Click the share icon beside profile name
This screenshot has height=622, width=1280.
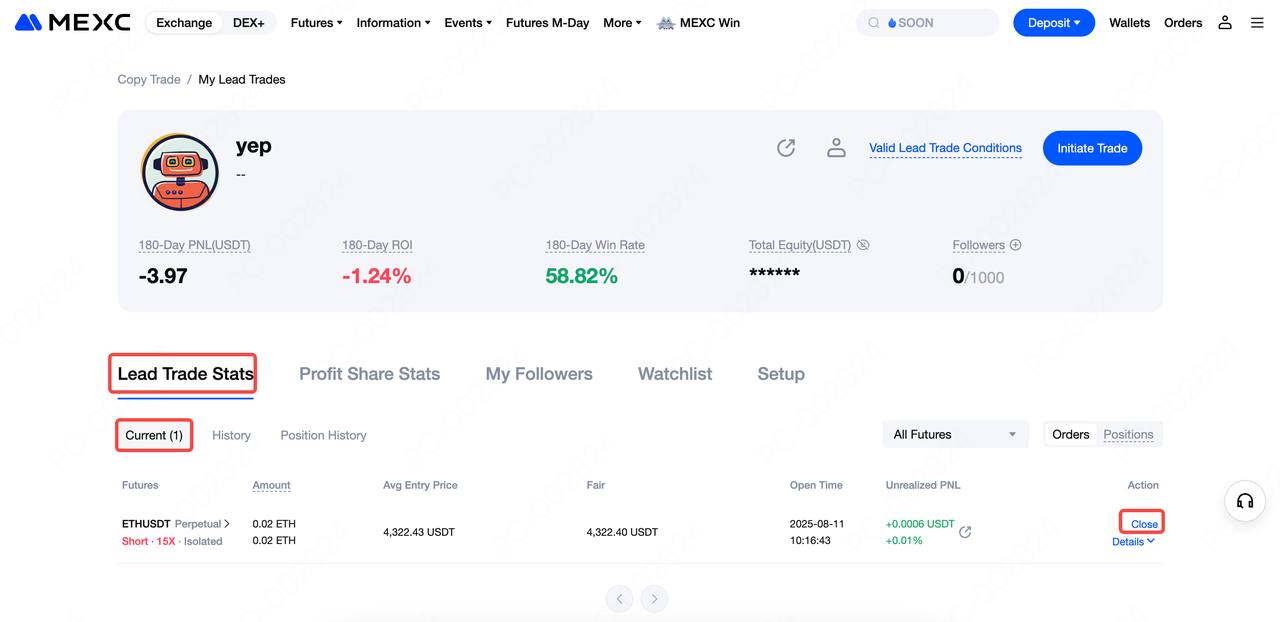click(786, 148)
